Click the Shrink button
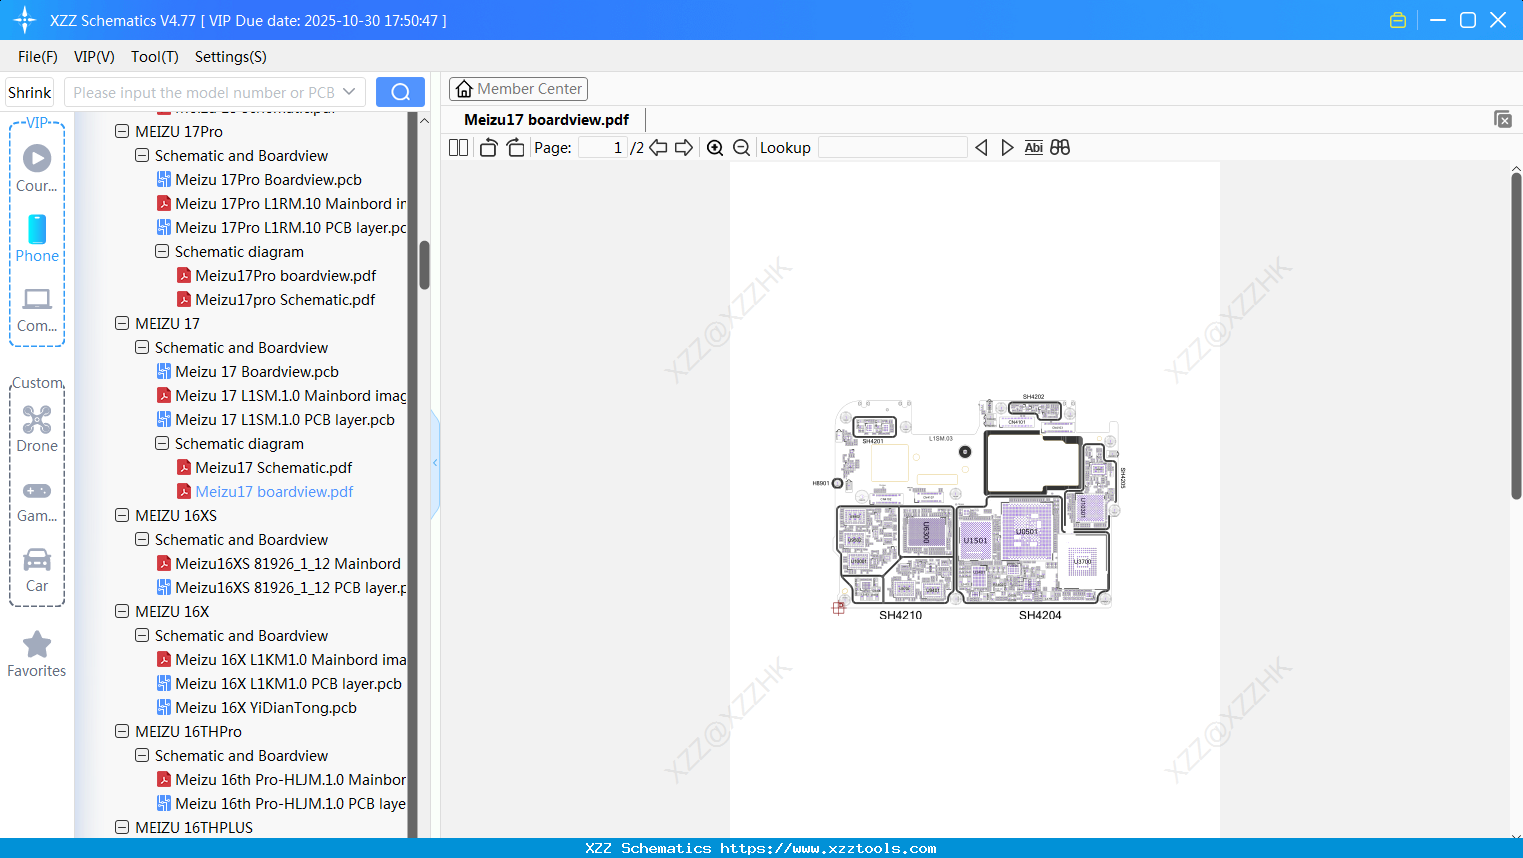1523x858 pixels. [x=30, y=92]
